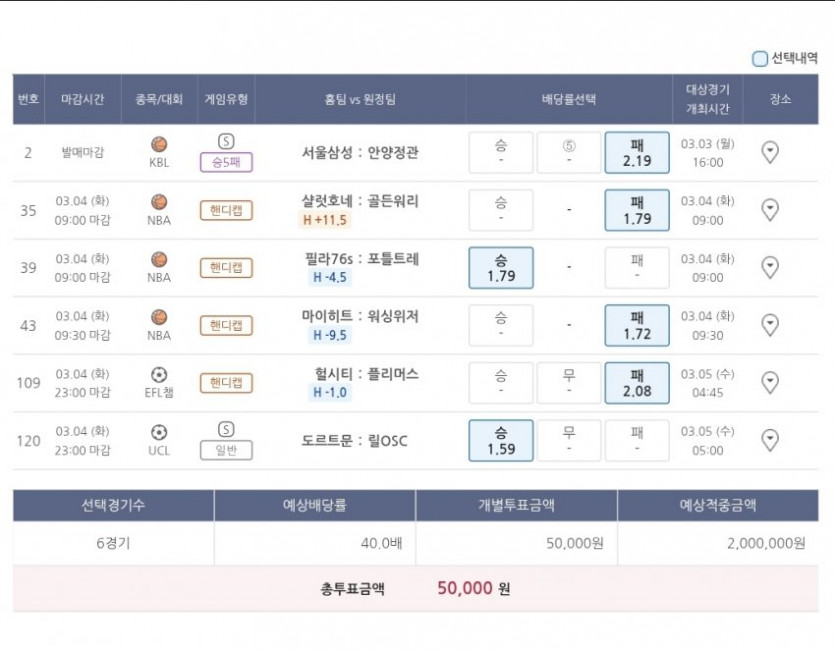Click EFL챔 soccer ball icon
This screenshot has height=652, width=835.
(x=159, y=374)
